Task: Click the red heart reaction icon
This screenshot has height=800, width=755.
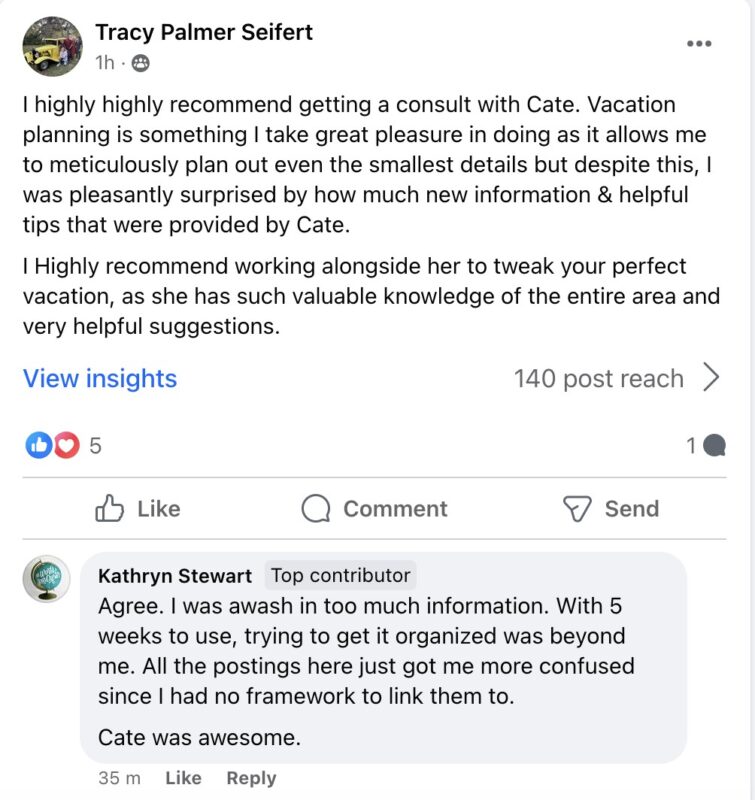Action: pos(66,446)
